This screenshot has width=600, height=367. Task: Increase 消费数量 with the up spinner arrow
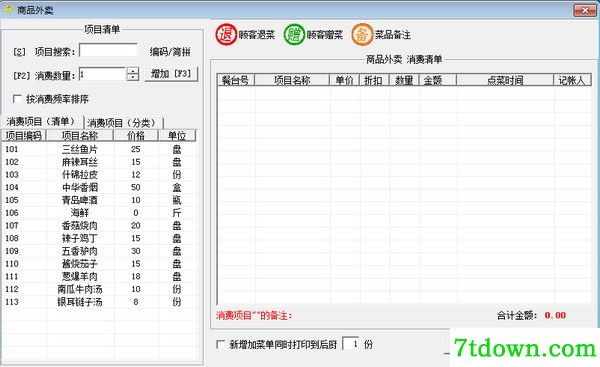(132, 70)
